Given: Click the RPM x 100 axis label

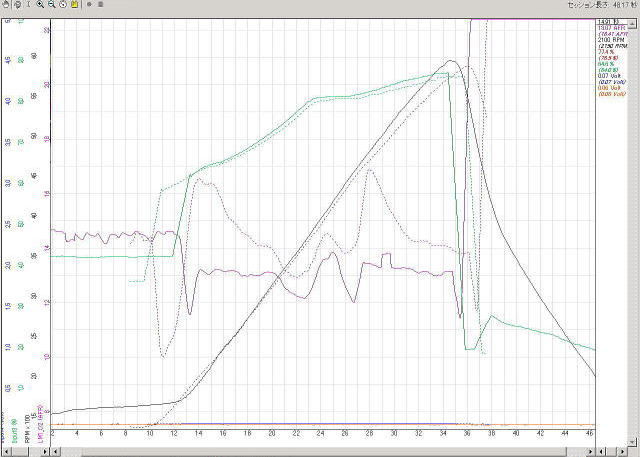Looking at the screenshot, I should pyautogui.click(x=27, y=429).
